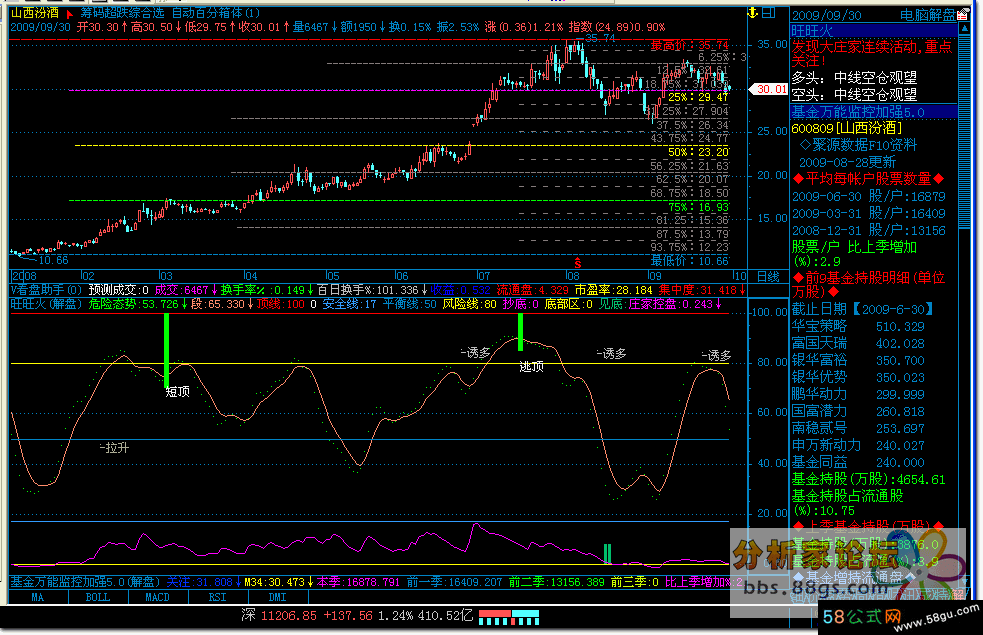Switch to the BOLL indicator tab
983x635 pixels.
(98, 597)
